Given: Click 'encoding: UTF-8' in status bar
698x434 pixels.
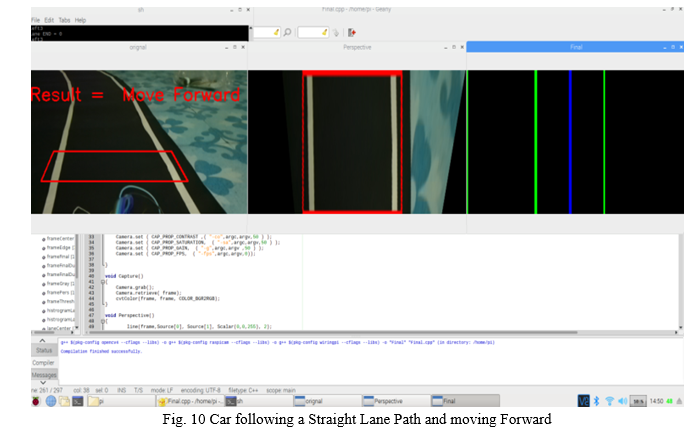Looking at the screenshot, I should (x=200, y=390).
